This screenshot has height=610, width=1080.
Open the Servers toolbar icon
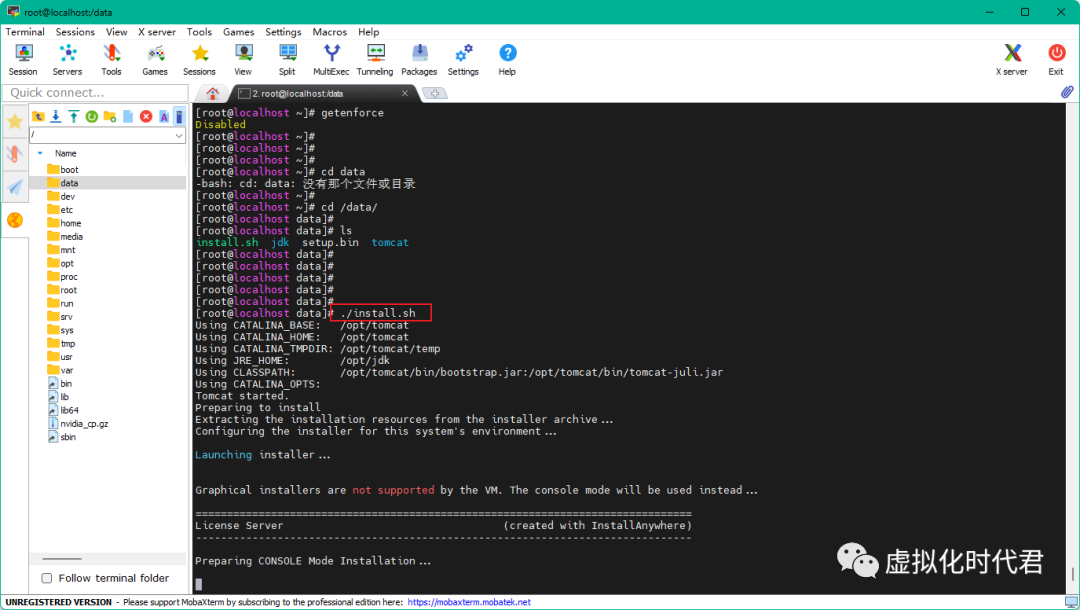(67, 59)
